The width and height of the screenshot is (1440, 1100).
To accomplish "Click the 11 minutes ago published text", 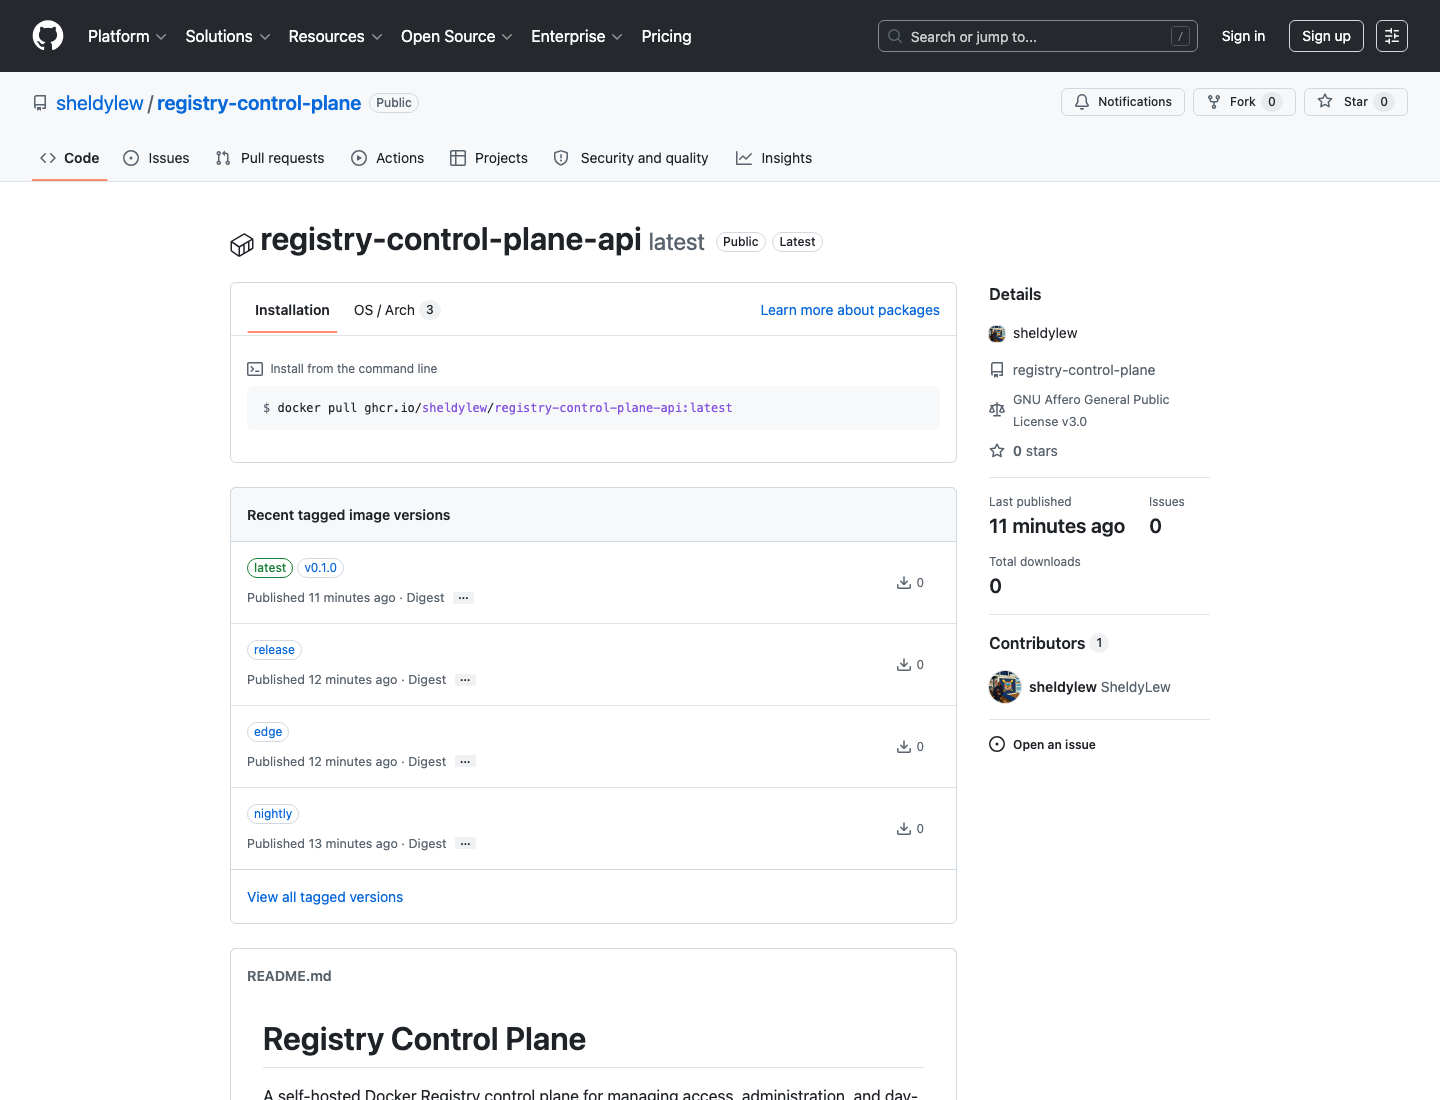I will (x=1057, y=526).
